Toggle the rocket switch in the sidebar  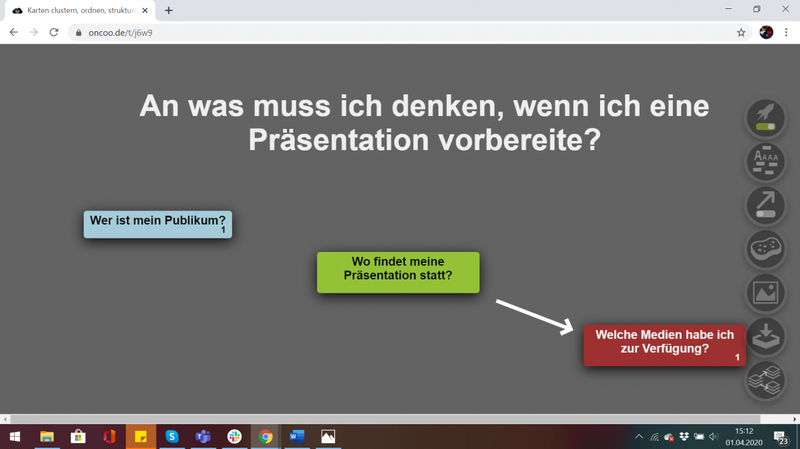[765, 118]
